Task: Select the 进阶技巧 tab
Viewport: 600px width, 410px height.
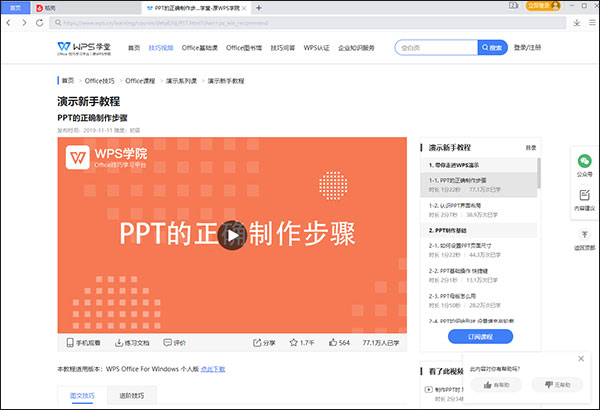Action: [132, 396]
